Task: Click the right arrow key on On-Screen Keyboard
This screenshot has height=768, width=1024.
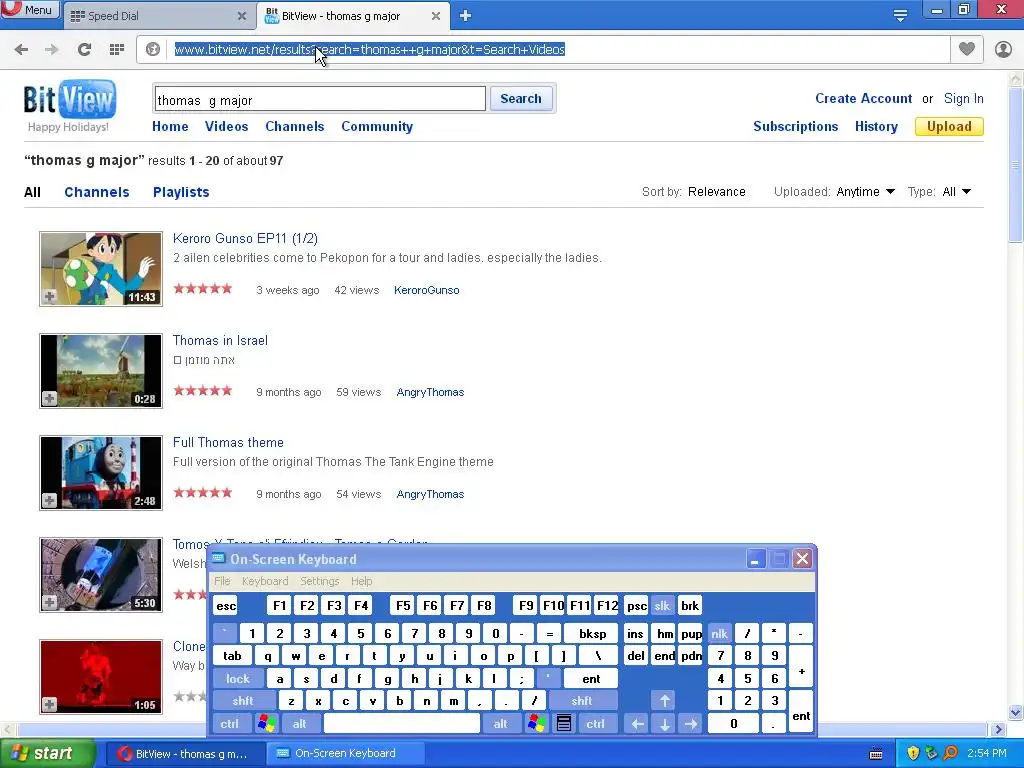Action: click(x=691, y=724)
